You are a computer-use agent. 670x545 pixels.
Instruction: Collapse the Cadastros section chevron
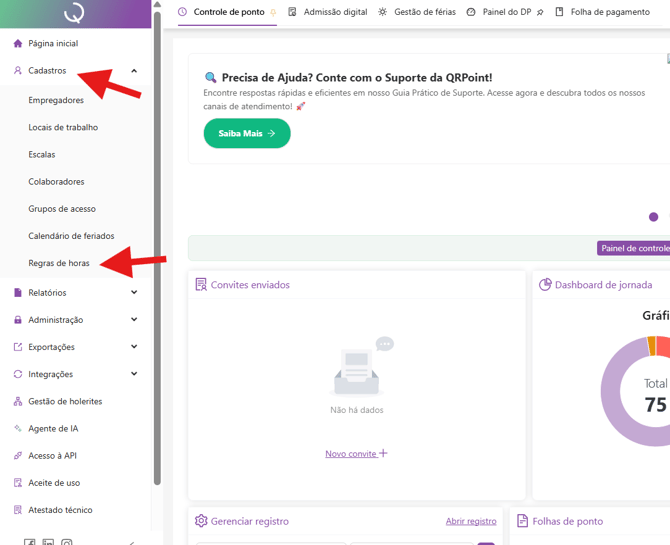(x=134, y=71)
